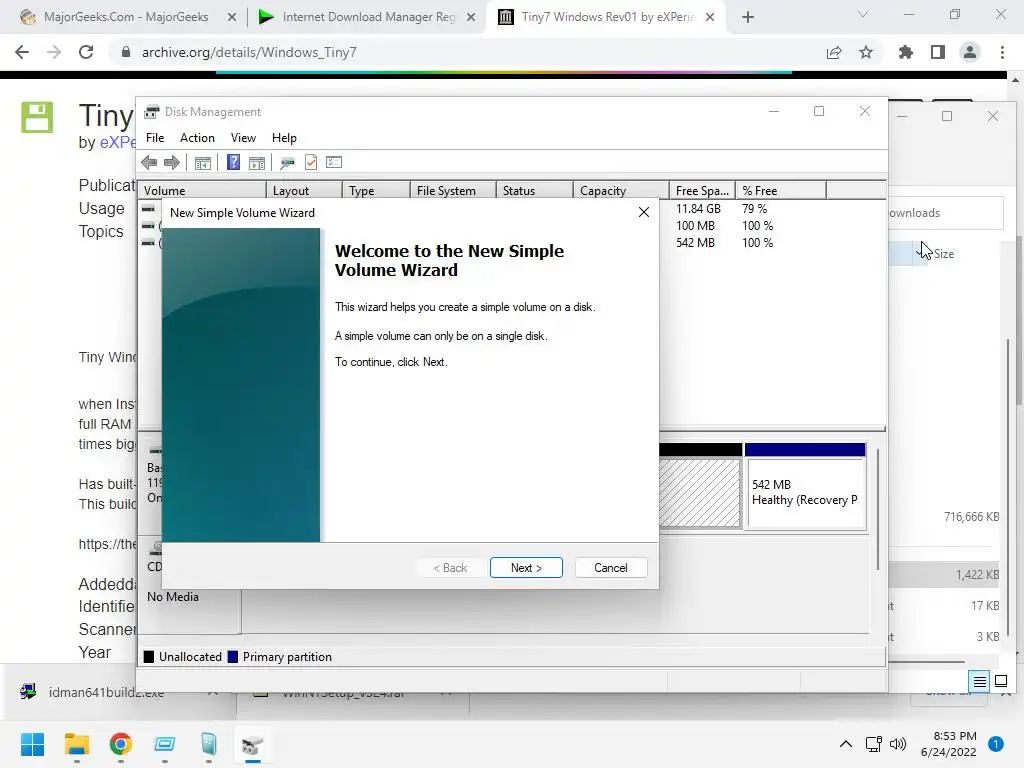This screenshot has width=1024, height=768.
Task: Open a new Chrome tab with plus button
Action: point(748,17)
